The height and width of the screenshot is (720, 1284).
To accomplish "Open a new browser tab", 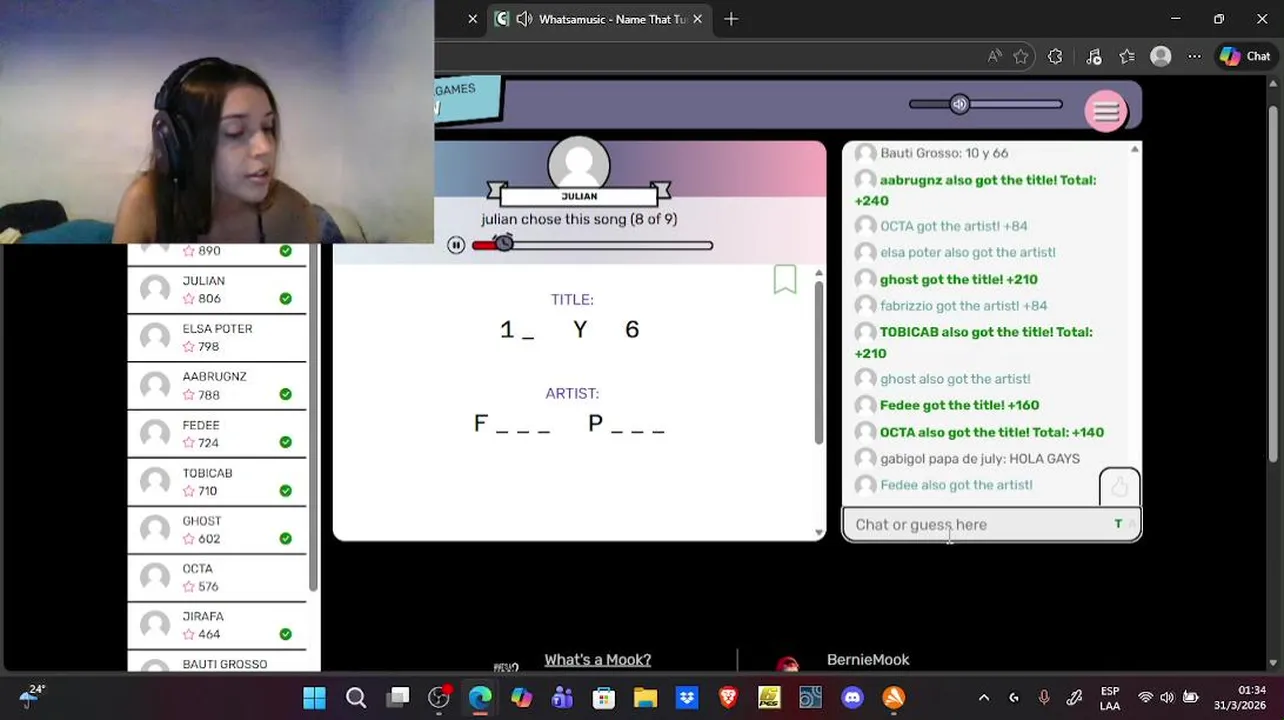I will (x=731, y=19).
